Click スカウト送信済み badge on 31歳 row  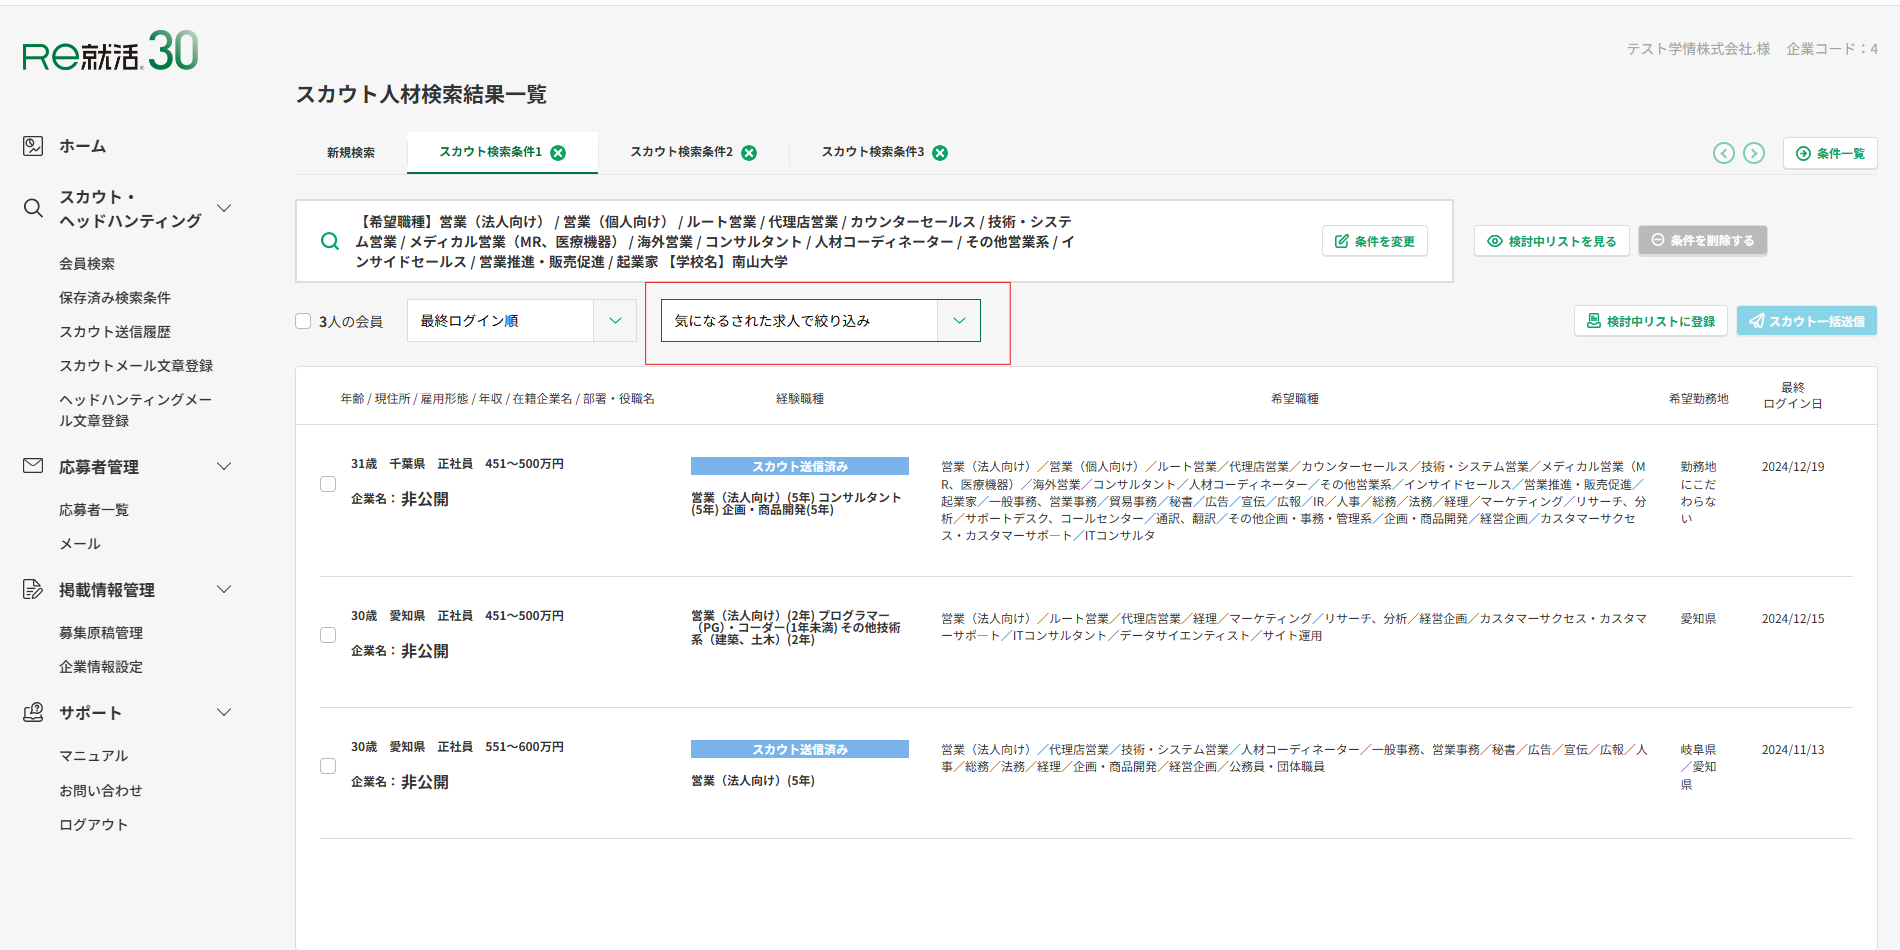(x=800, y=466)
